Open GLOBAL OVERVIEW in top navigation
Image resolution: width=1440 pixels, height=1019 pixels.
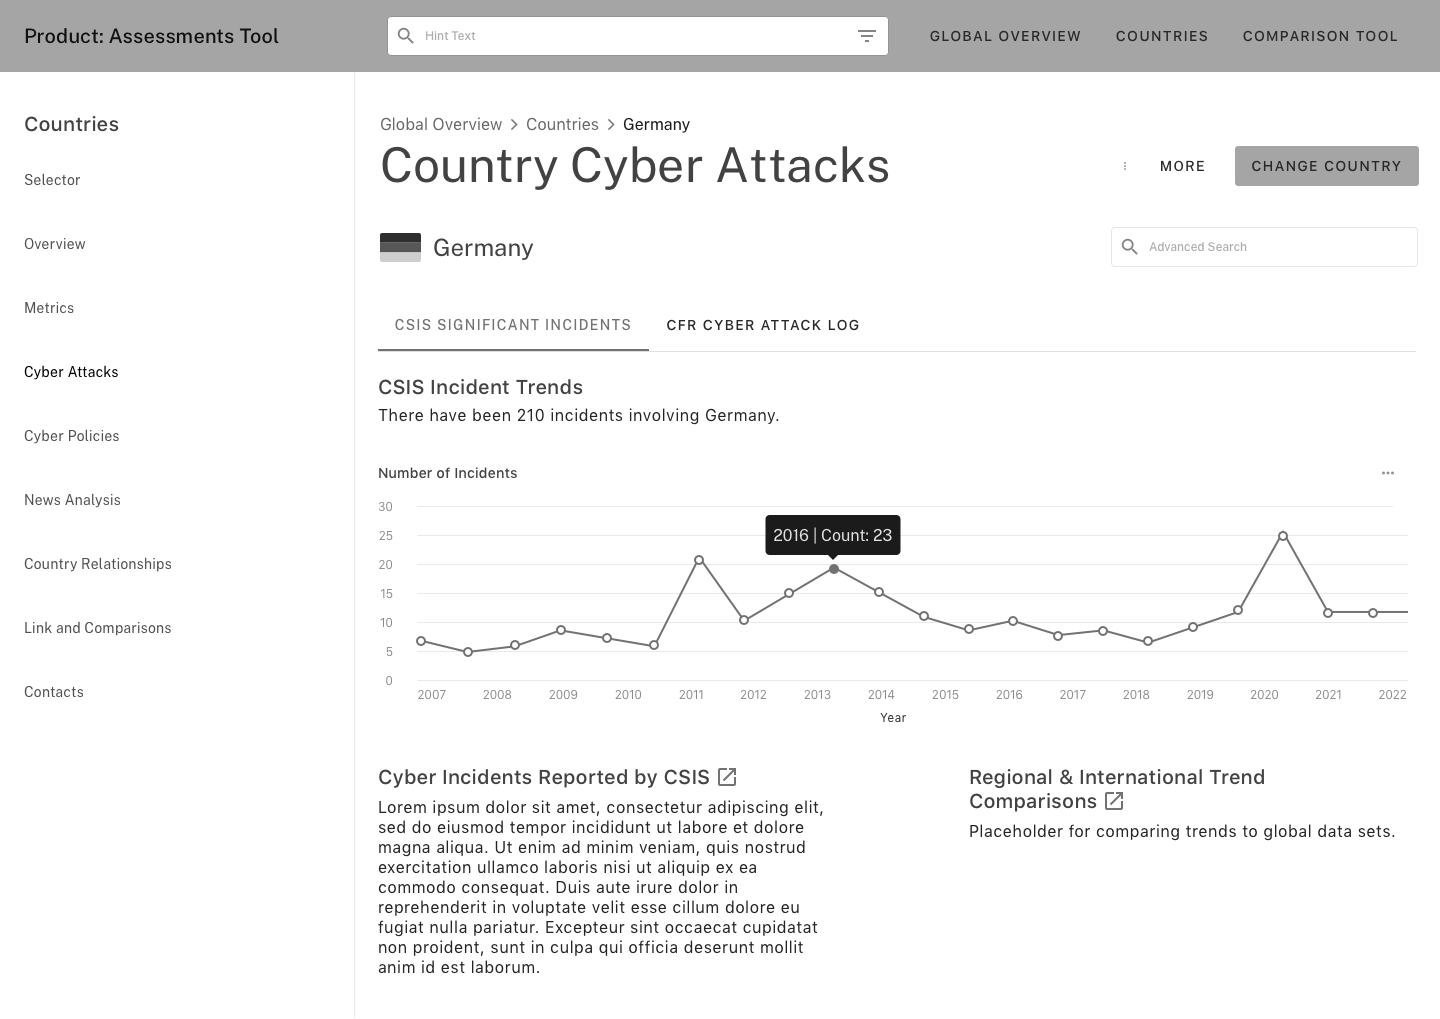point(1005,36)
